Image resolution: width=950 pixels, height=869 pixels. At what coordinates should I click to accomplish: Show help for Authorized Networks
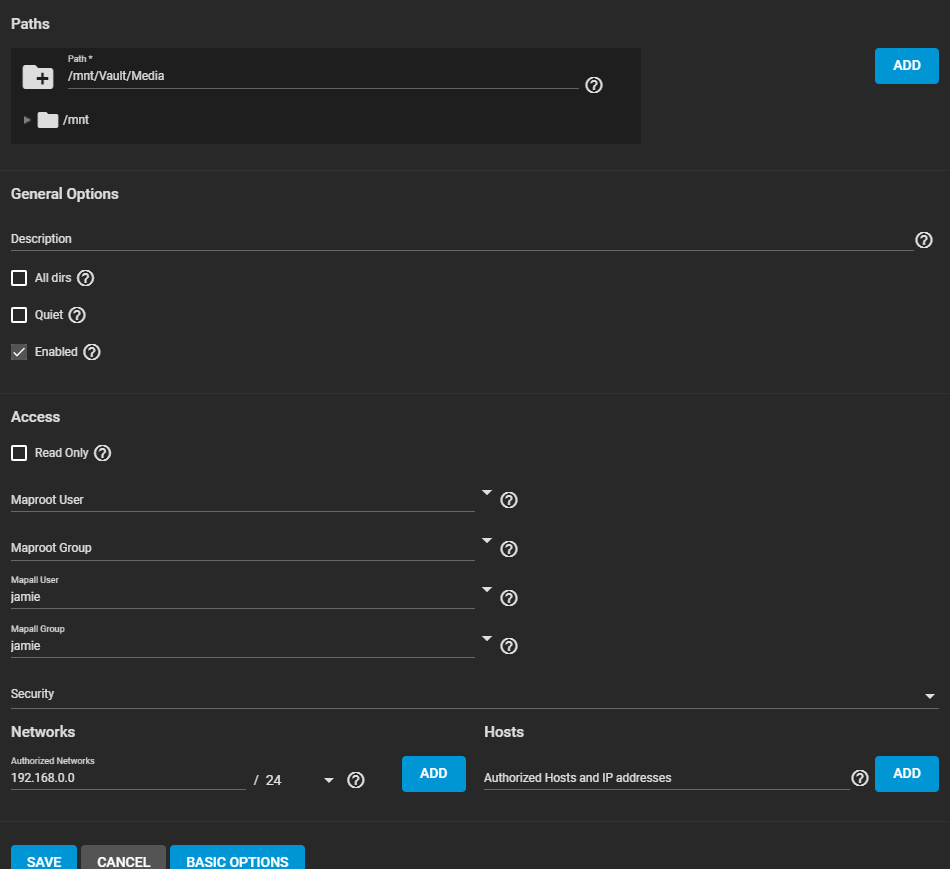(x=355, y=780)
